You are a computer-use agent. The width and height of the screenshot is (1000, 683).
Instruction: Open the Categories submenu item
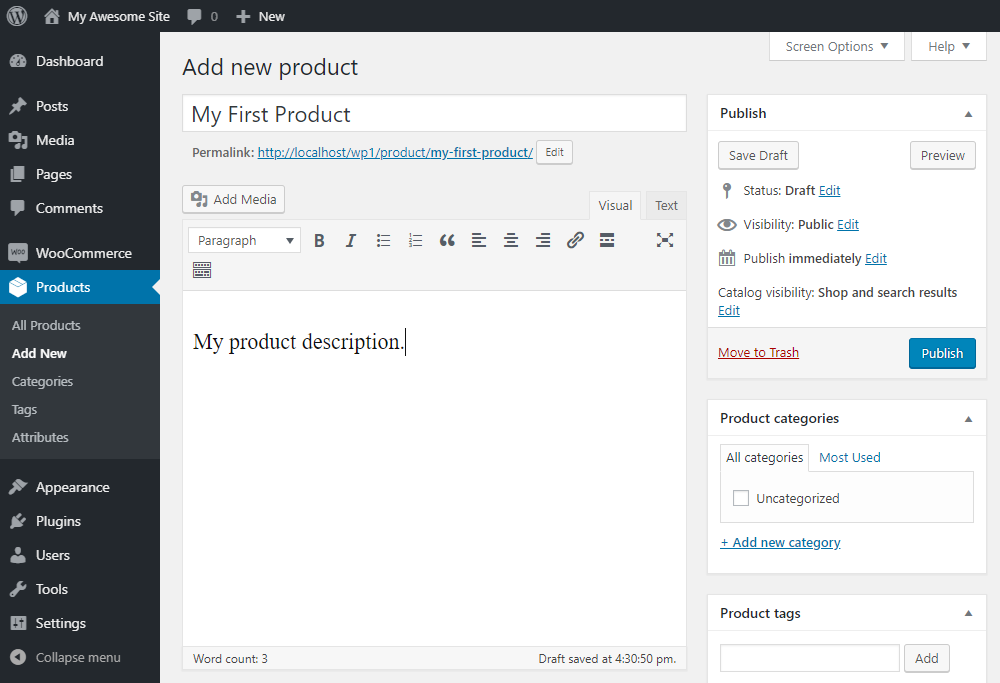coord(42,381)
